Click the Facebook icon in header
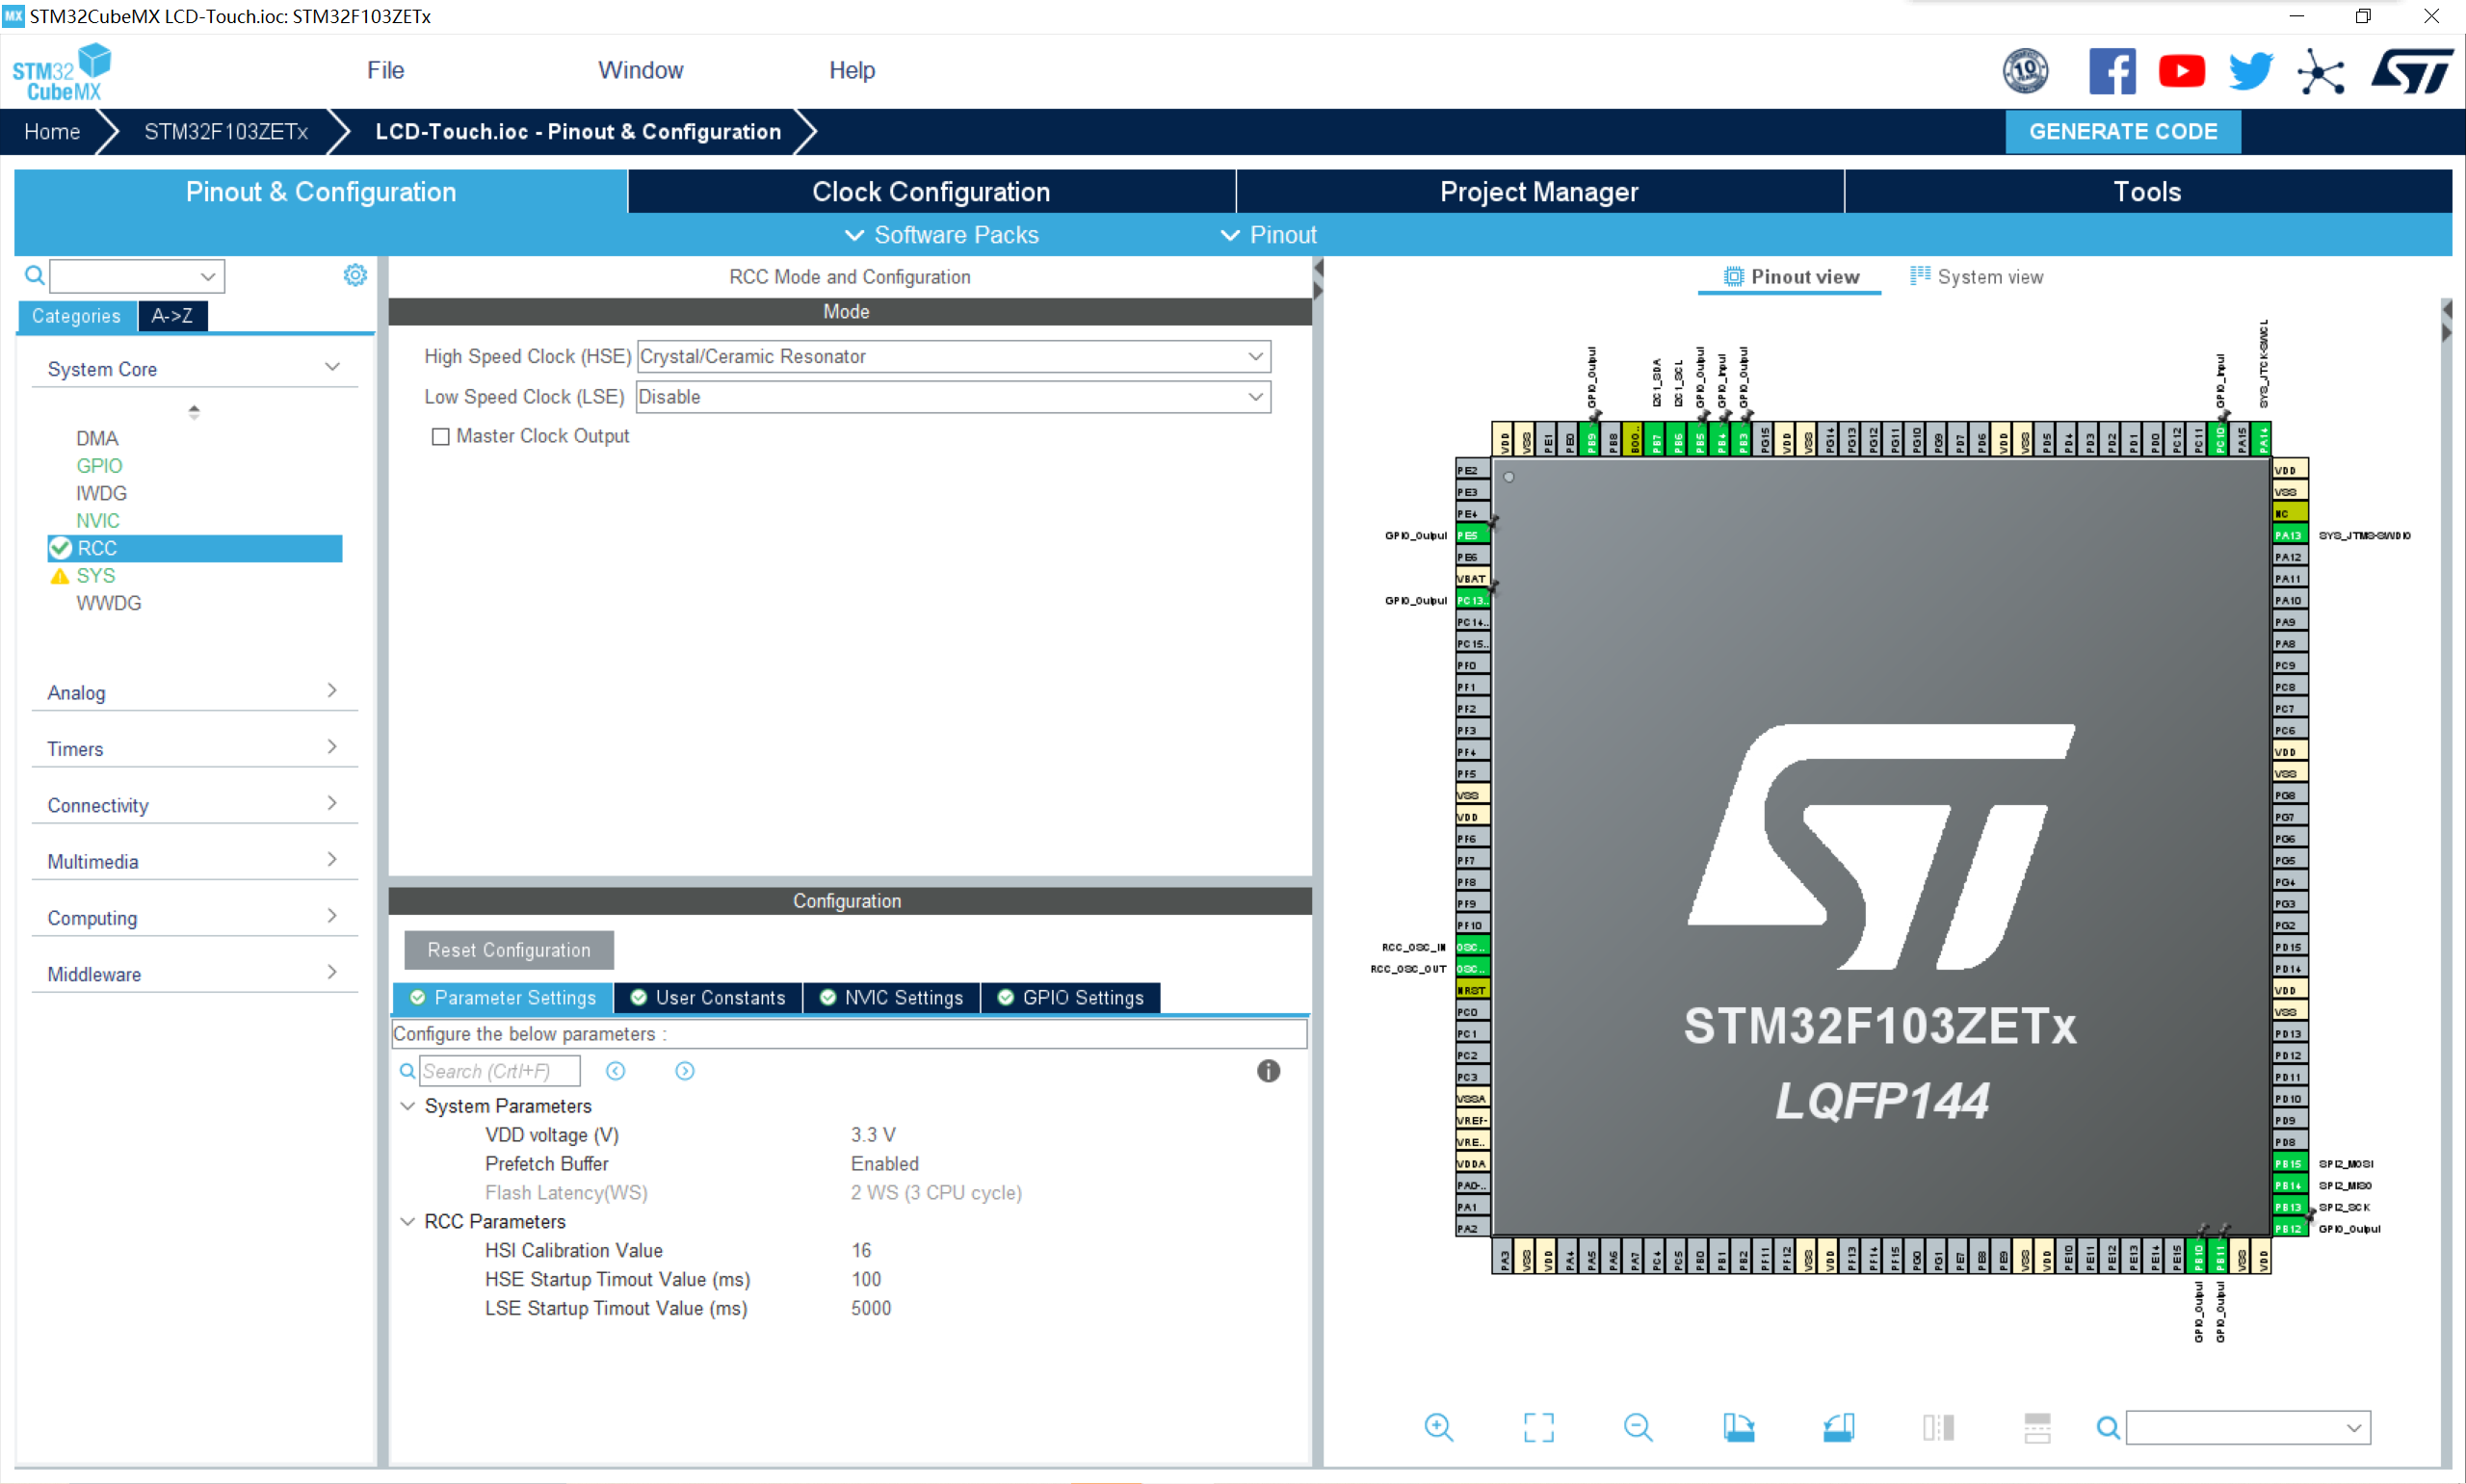Viewport: 2466px width, 1484px height. coord(2112,71)
